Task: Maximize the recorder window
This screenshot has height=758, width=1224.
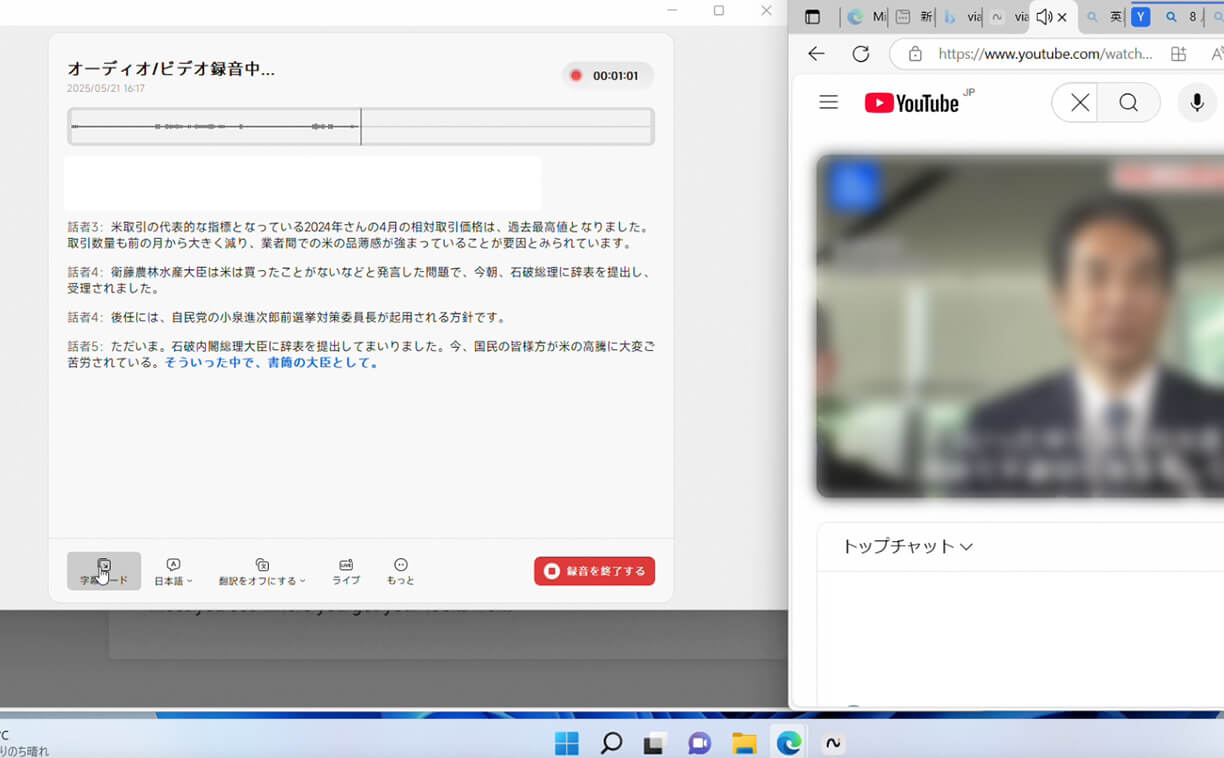Action: 719,10
